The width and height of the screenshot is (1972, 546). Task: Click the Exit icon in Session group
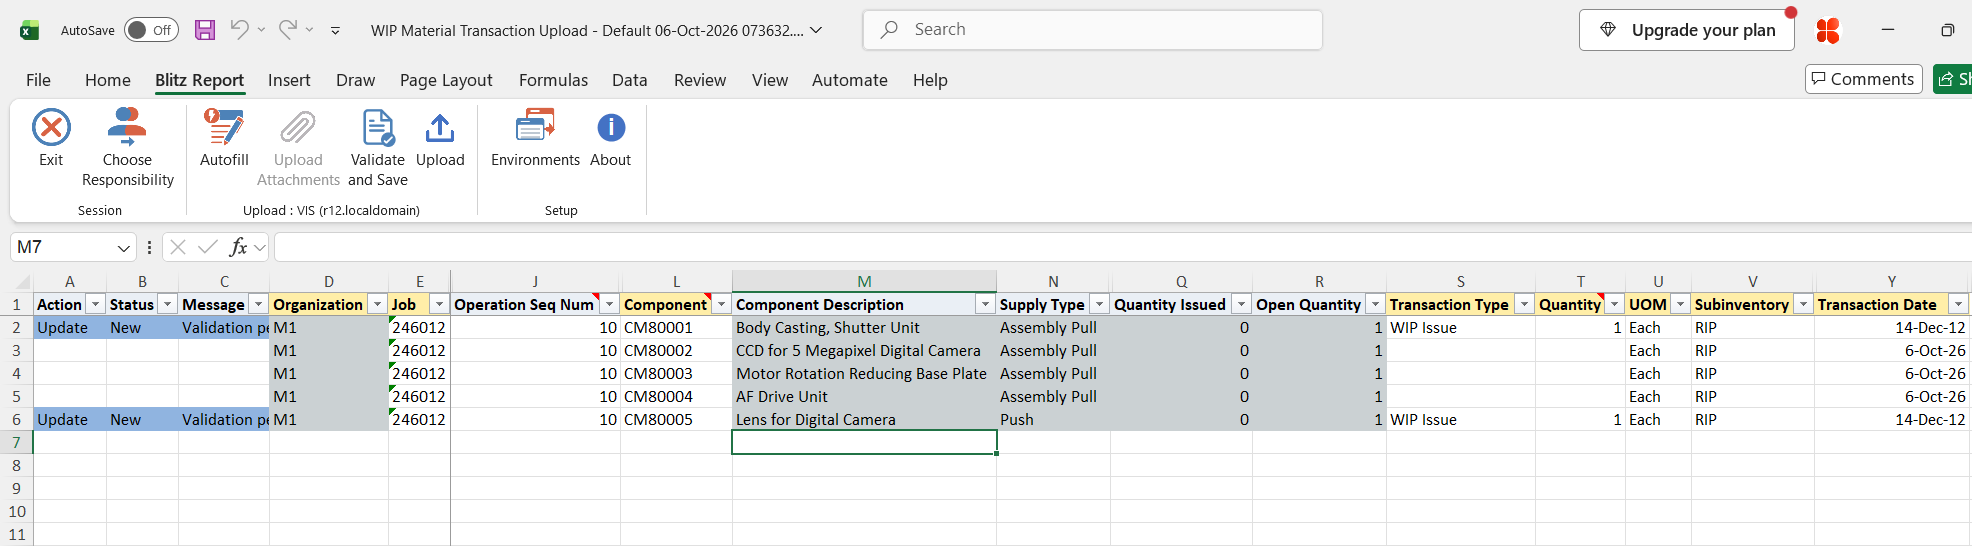(x=51, y=128)
